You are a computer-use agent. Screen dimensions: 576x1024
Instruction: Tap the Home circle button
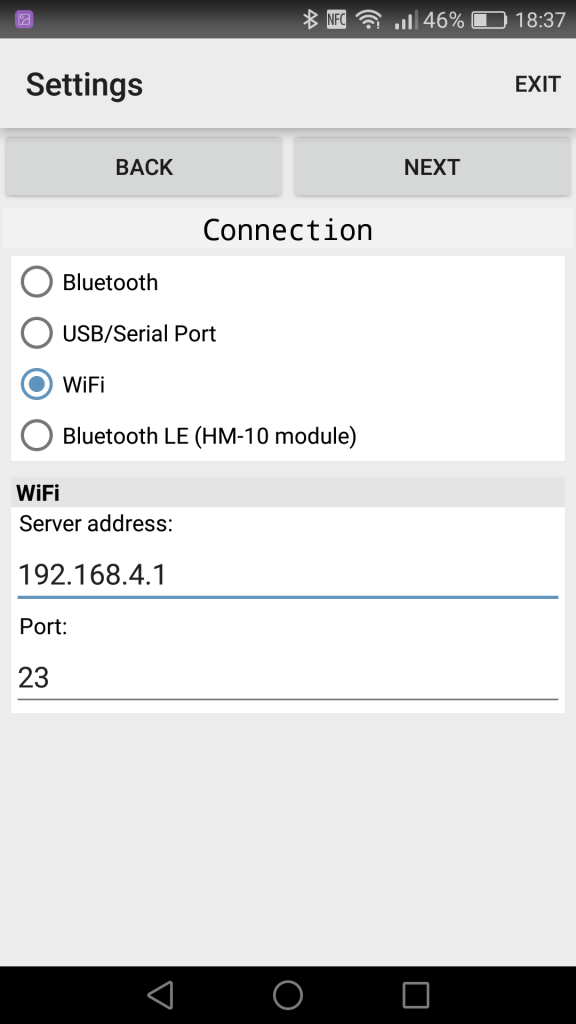click(x=287, y=994)
